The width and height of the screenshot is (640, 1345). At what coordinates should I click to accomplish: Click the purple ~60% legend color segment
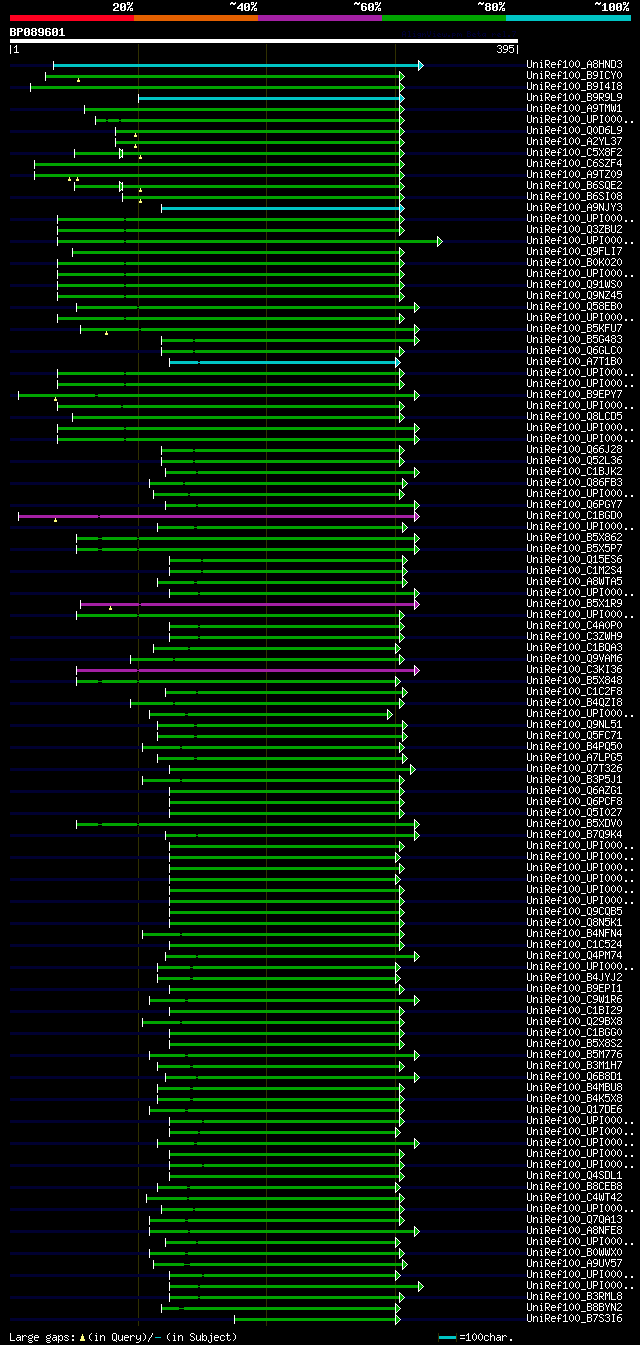[x=320, y=17]
